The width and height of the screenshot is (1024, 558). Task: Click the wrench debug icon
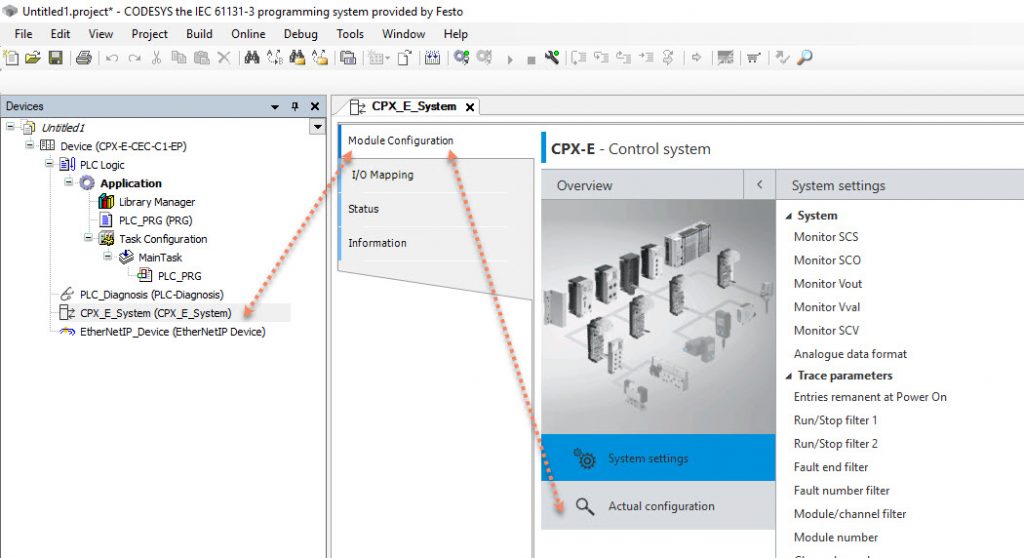coord(552,58)
